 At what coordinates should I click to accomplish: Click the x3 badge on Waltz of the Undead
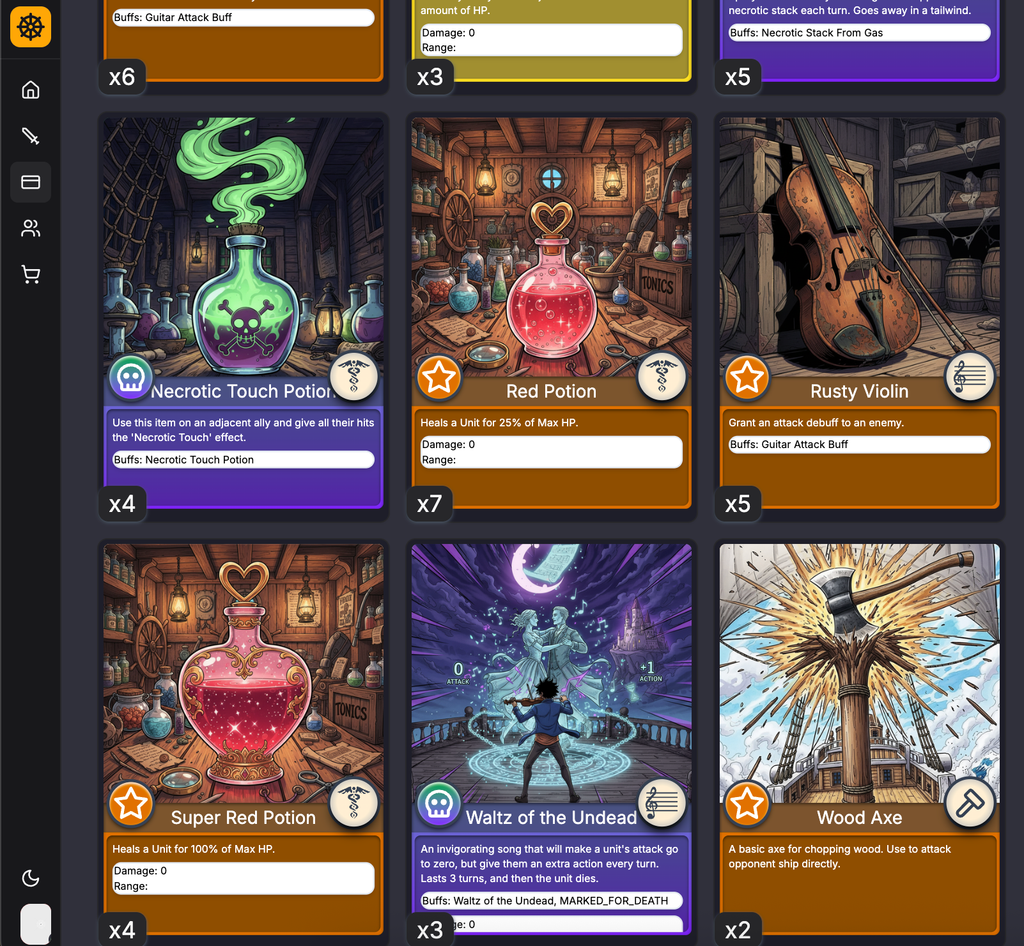coord(430,930)
